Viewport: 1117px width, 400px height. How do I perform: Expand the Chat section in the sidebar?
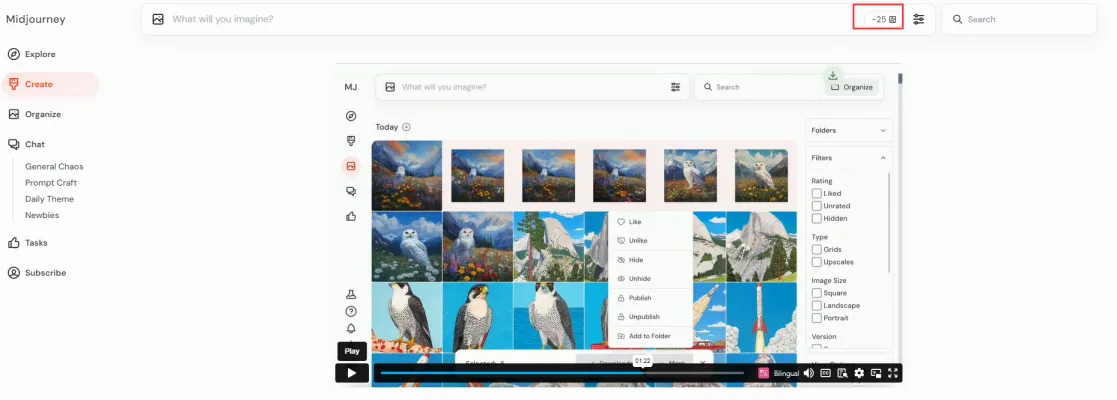coord(34,144)
